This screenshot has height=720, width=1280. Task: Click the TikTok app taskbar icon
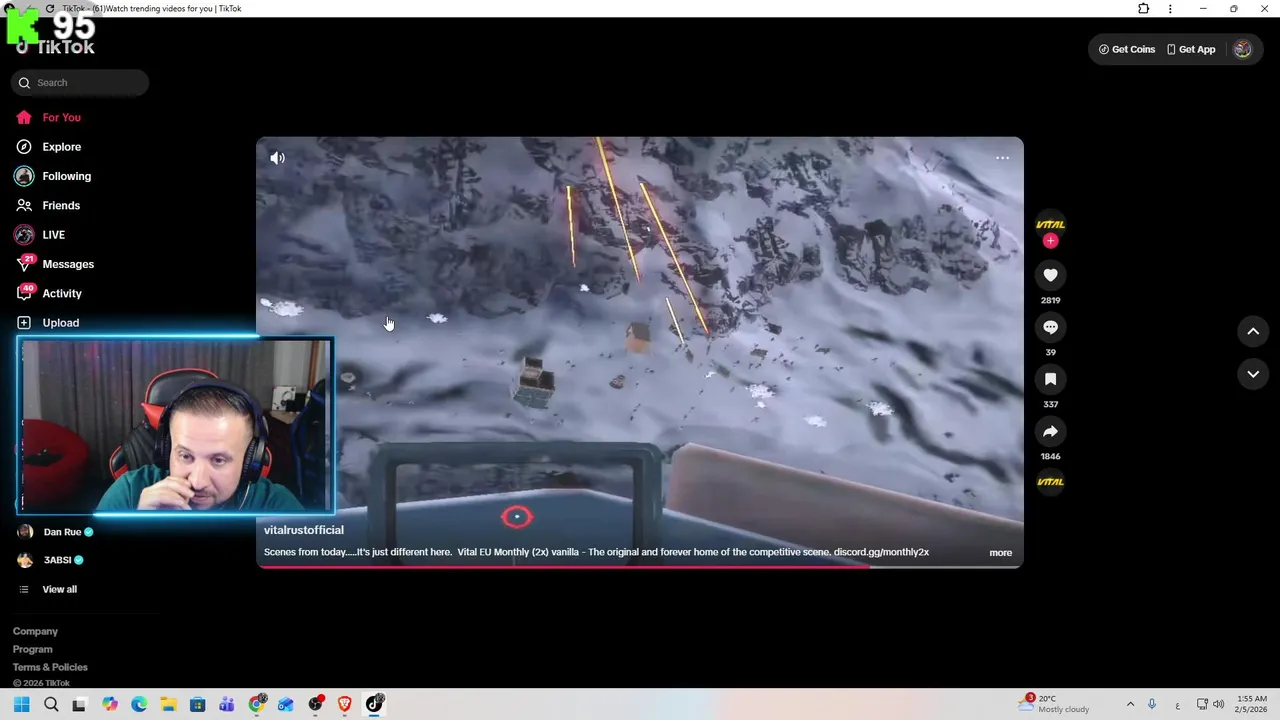tap(374, 704)
